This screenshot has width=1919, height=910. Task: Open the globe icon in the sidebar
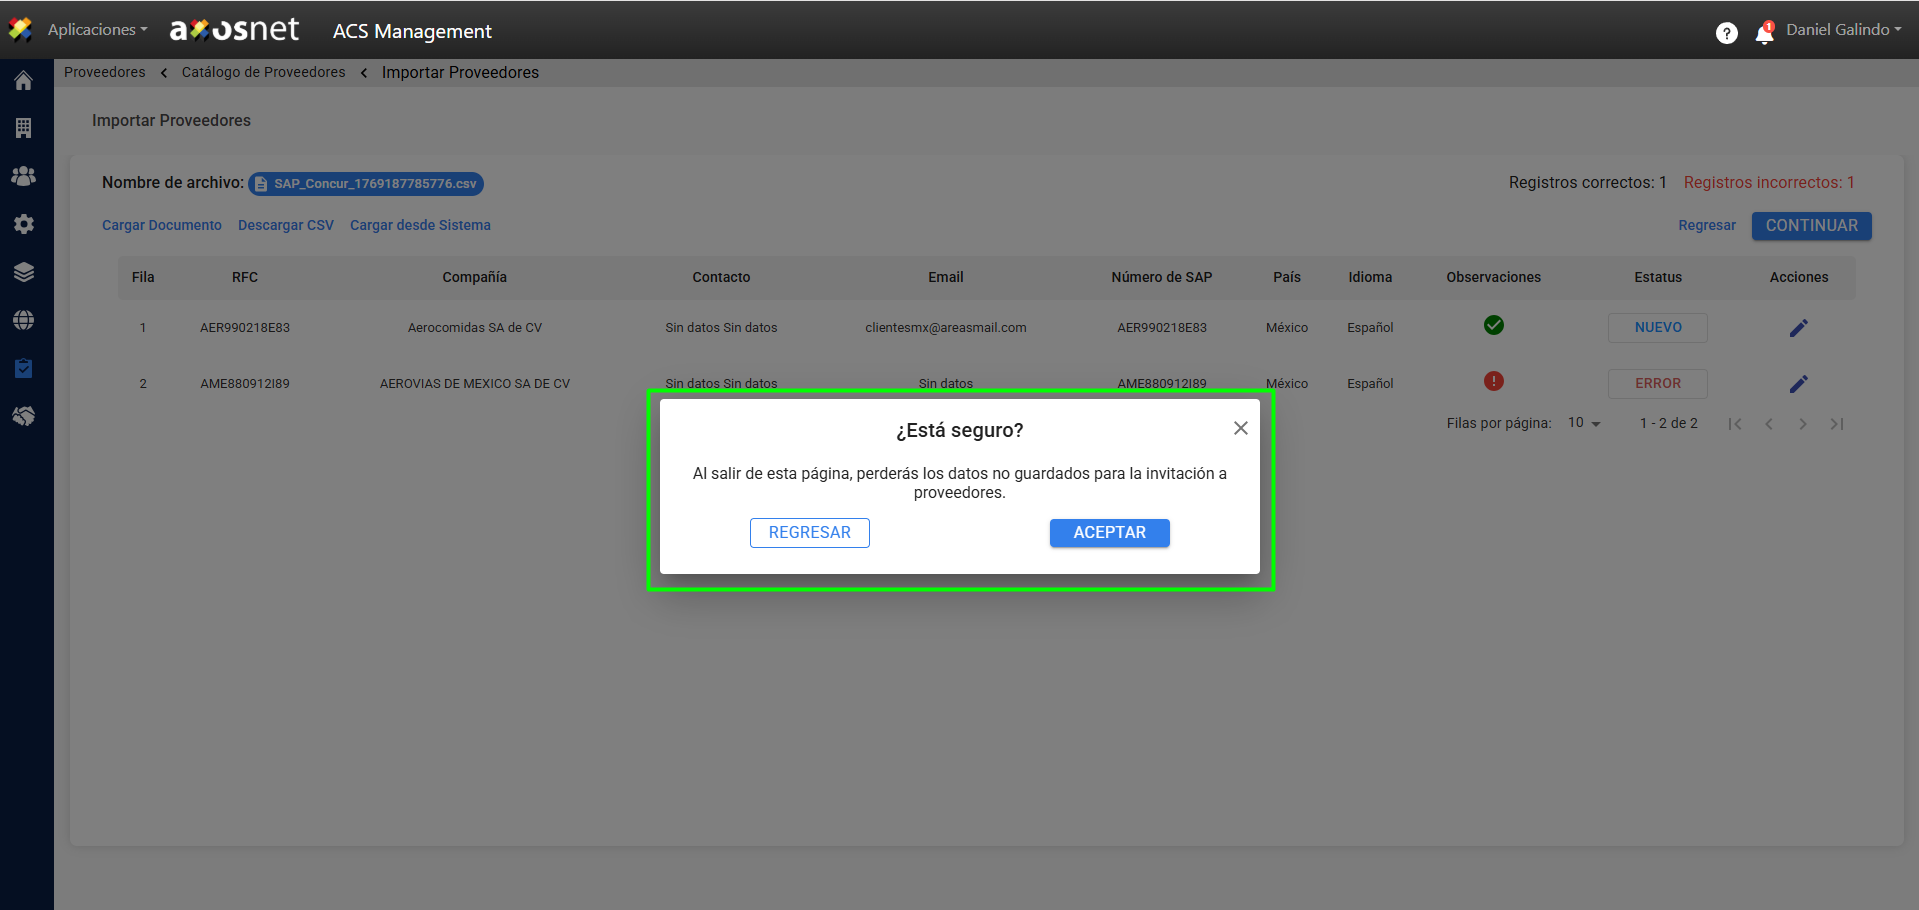24,320
